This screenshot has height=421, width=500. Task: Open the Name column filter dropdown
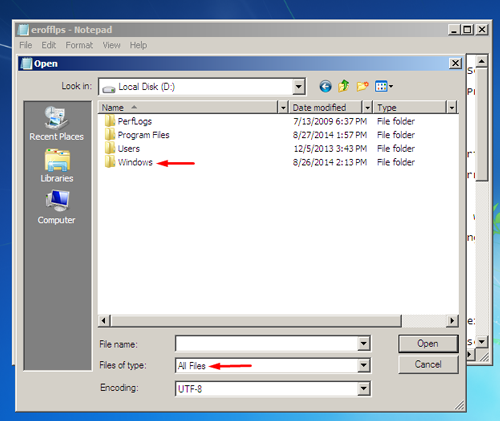[x=283, y=108]
